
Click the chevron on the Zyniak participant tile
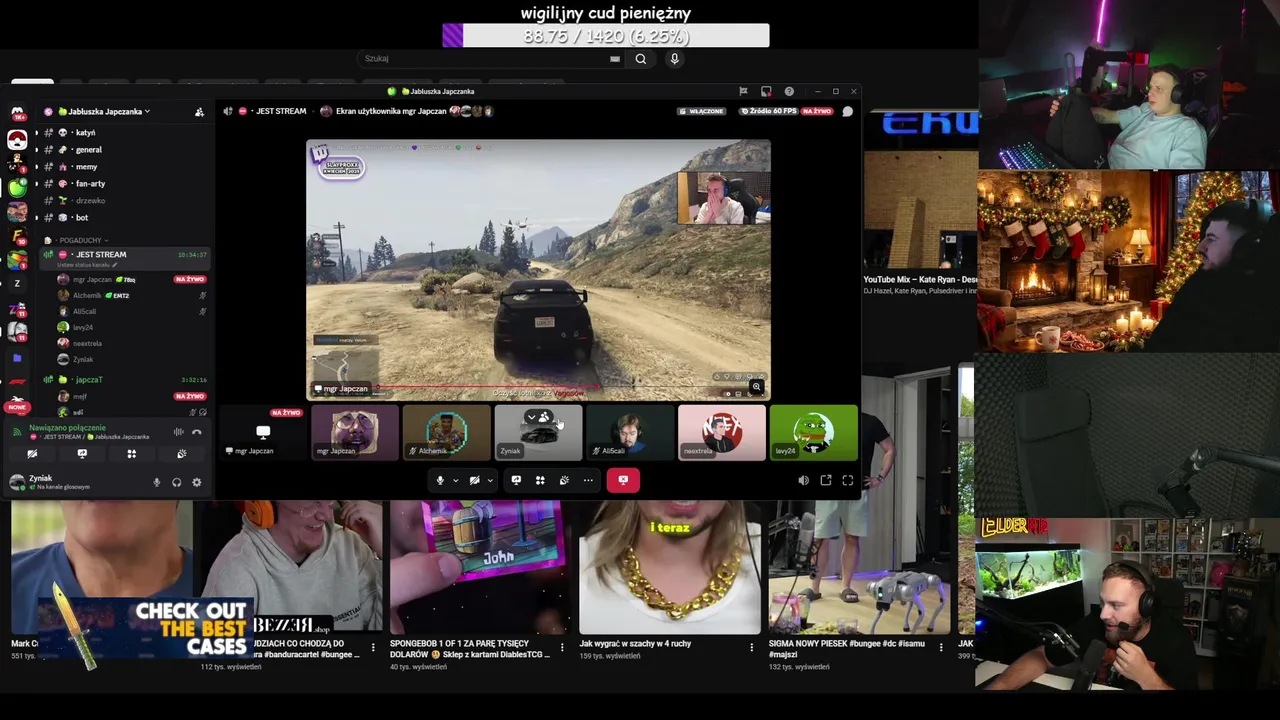pos(532,417)
